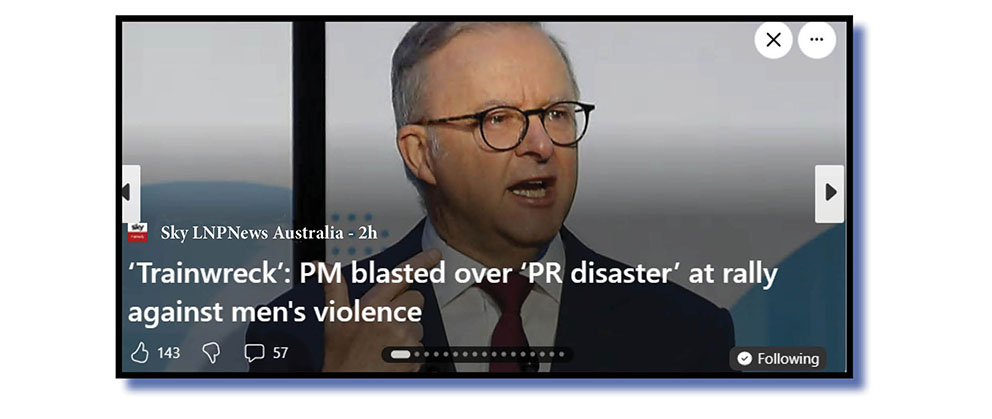The height and width of the screenshot is (419, 992).
Task: Click the thumbs down dislike icon
Action: [211, 353]
